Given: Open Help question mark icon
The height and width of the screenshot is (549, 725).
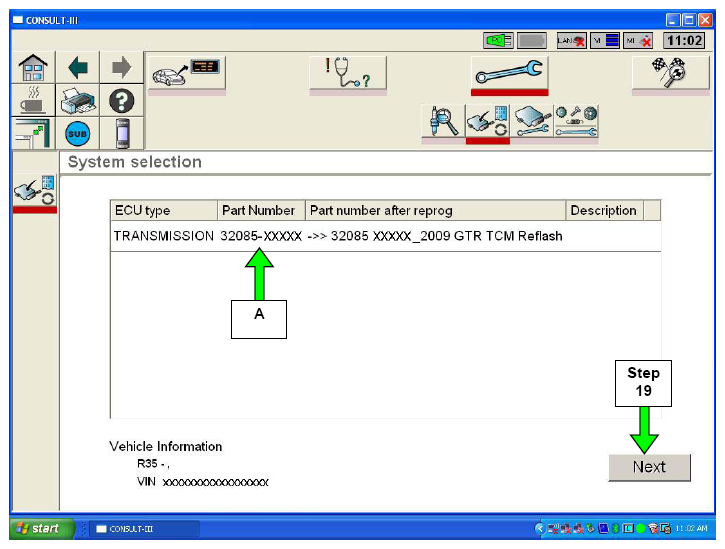Looking at the screenshot, I should click(121, 100).
